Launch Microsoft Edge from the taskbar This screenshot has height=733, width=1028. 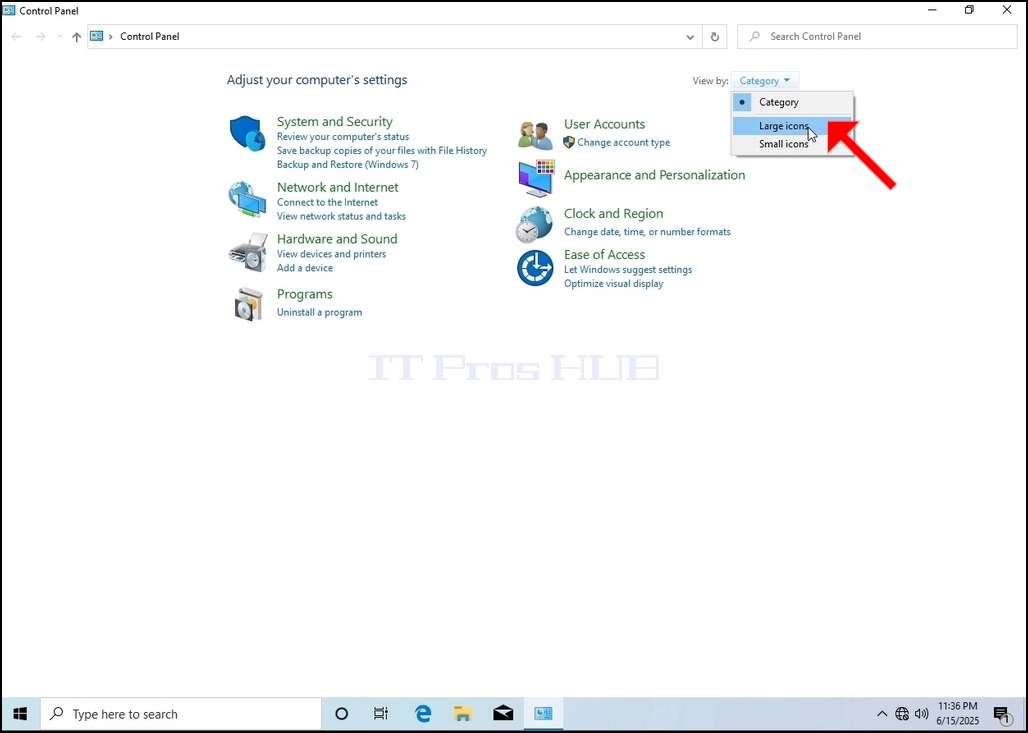point(423,714)
